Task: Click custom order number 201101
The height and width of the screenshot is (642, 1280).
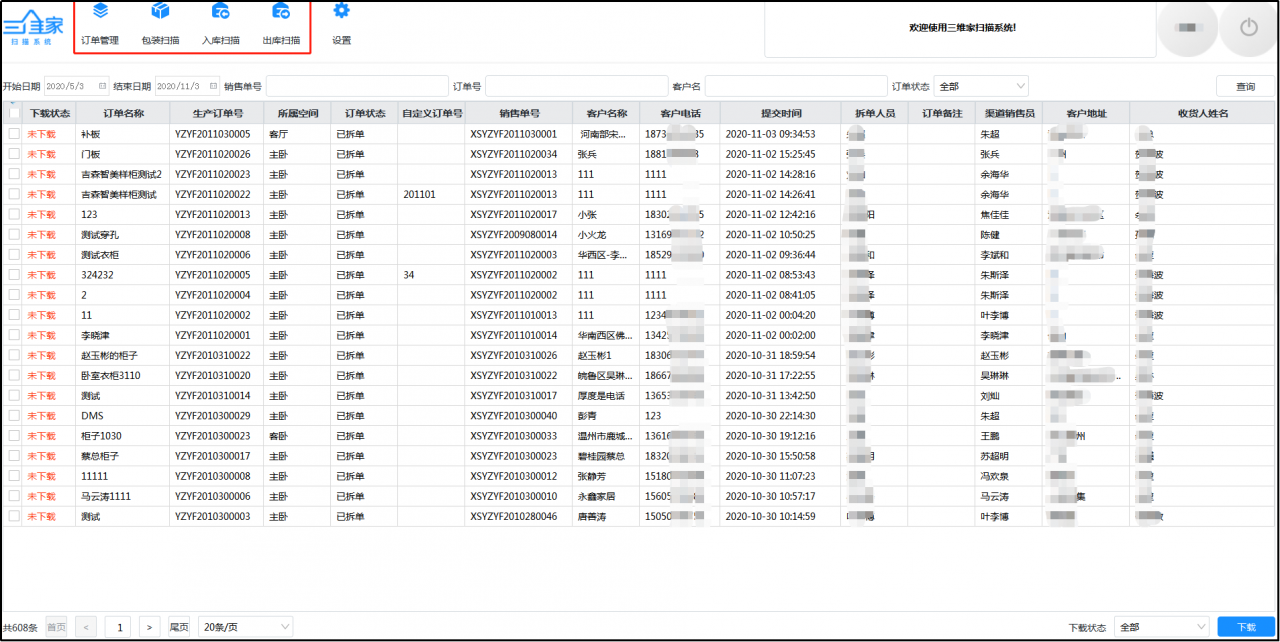Action: pyautogui.click(x=419, y=194)
